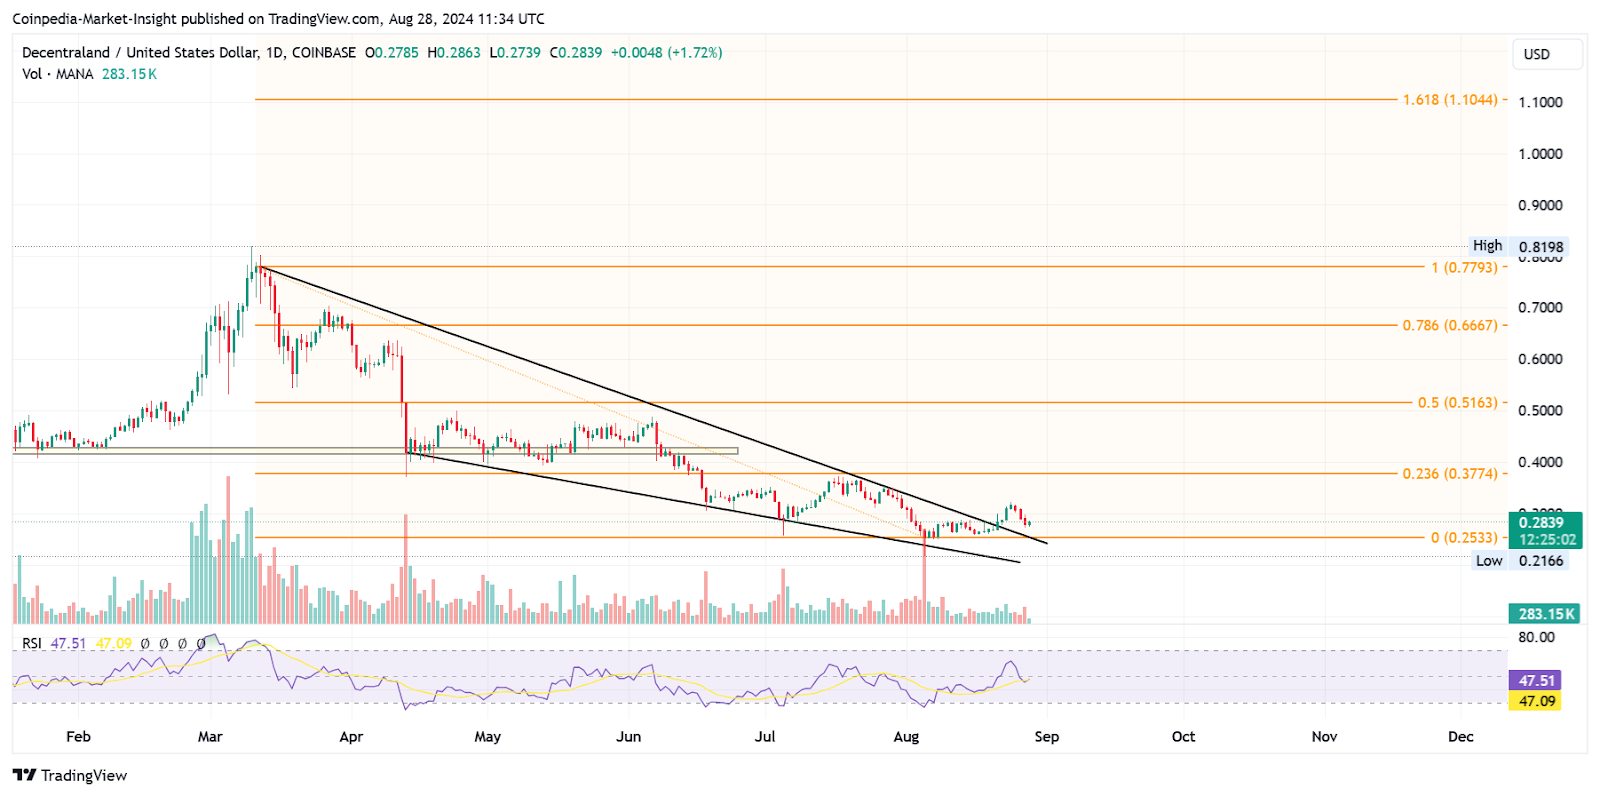Click the TradingView logo at bottom left

(x=70, y=775)
